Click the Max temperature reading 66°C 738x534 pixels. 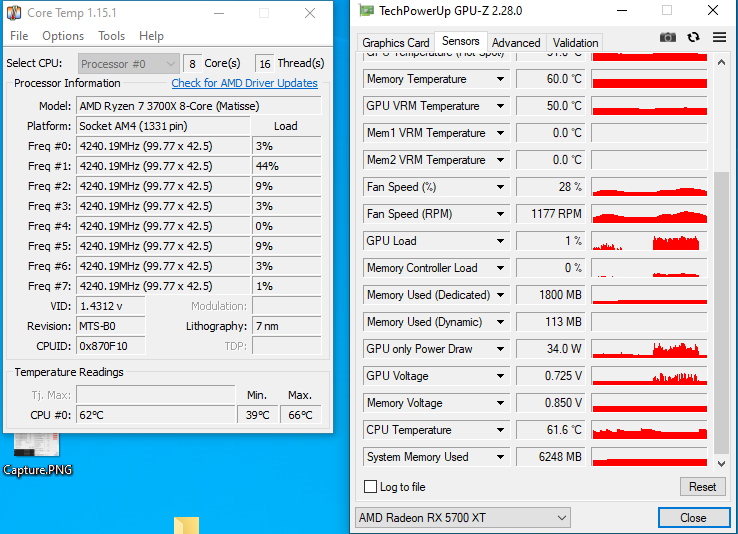click(x=301, y=415)
